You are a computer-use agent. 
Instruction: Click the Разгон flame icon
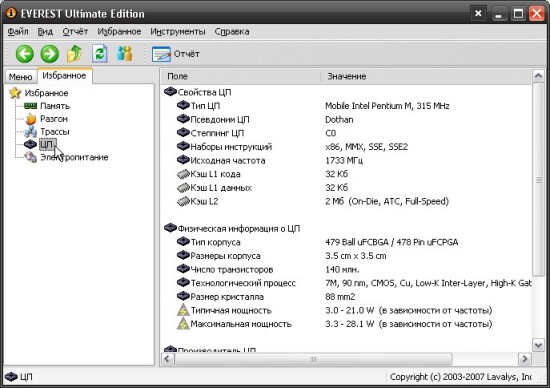31,119
